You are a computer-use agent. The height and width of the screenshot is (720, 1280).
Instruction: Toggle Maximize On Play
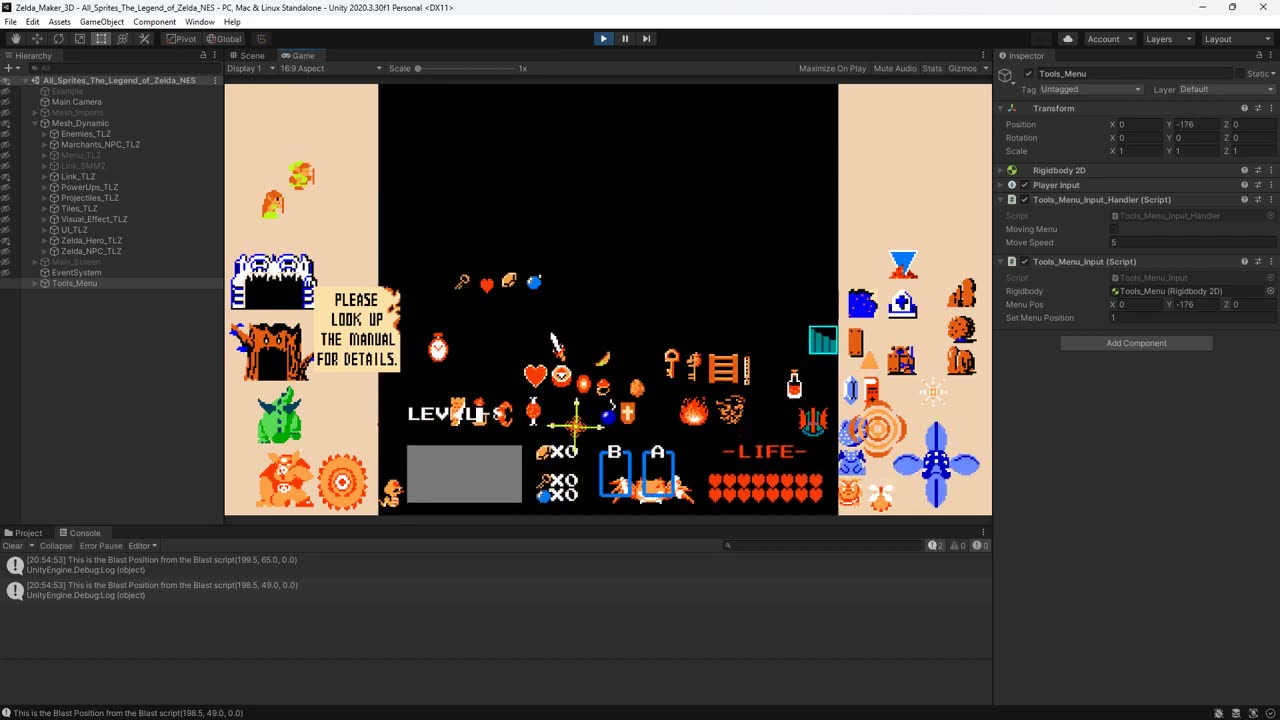(832, 68)
